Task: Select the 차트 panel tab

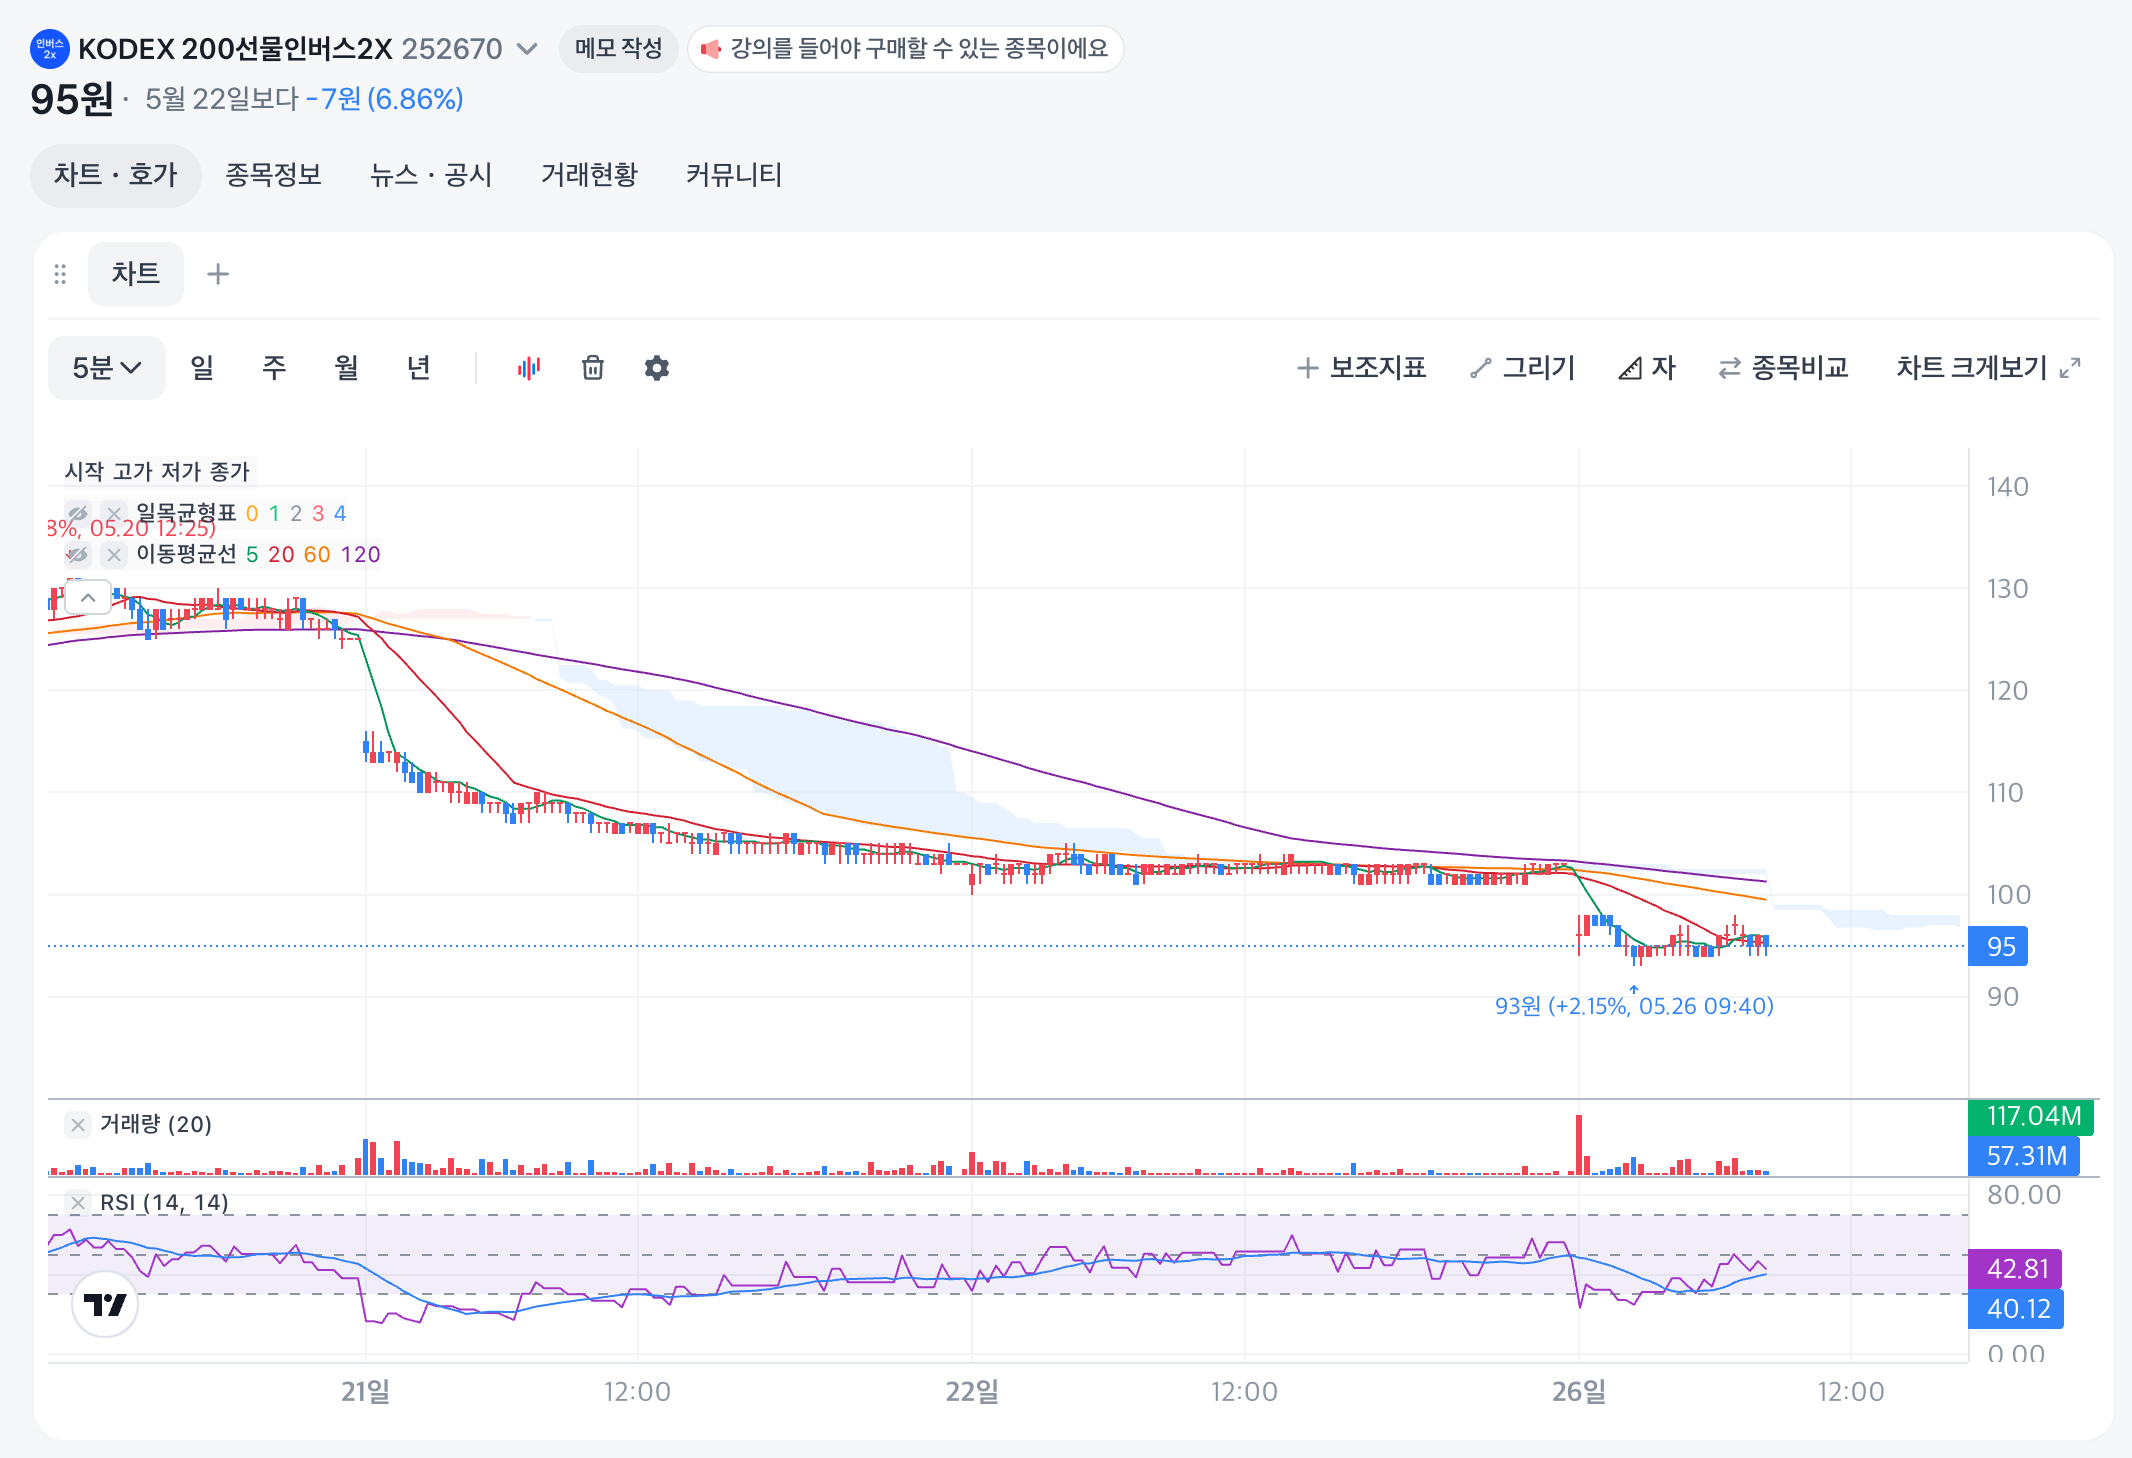Action: 136,274
